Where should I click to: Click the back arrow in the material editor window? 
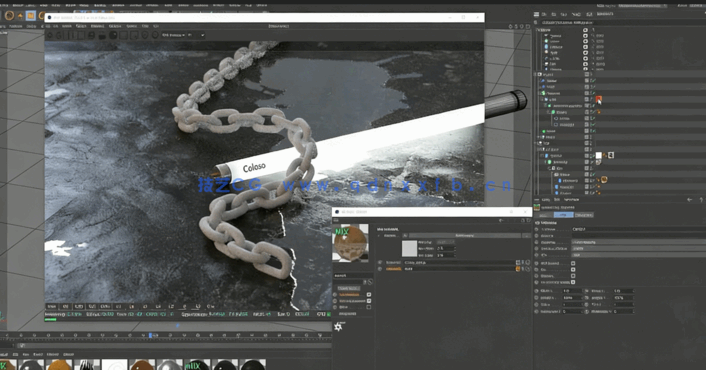[x=501, y=221]
